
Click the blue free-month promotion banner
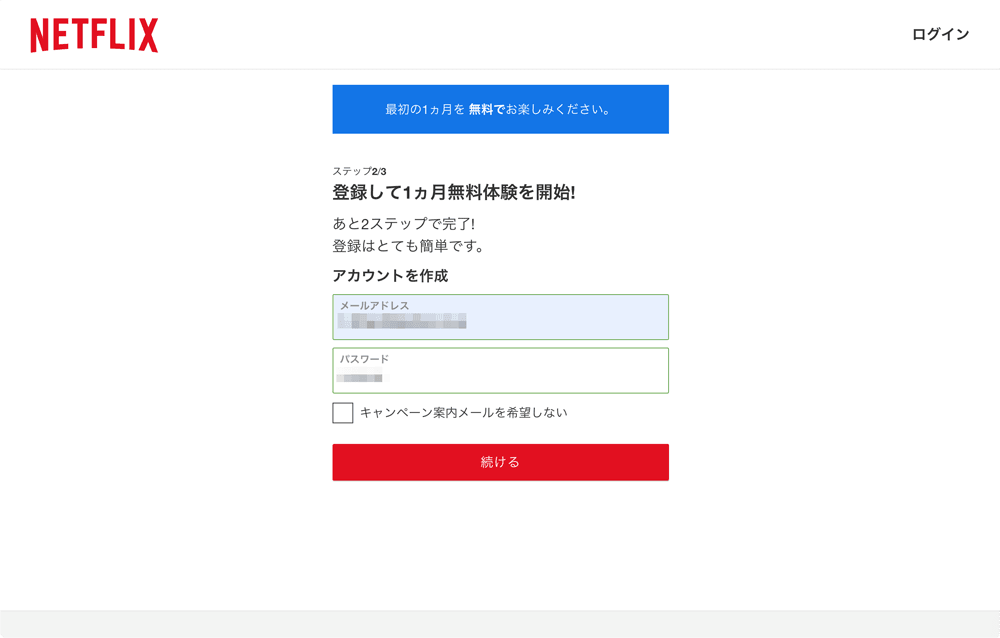(x=501, y=109)
